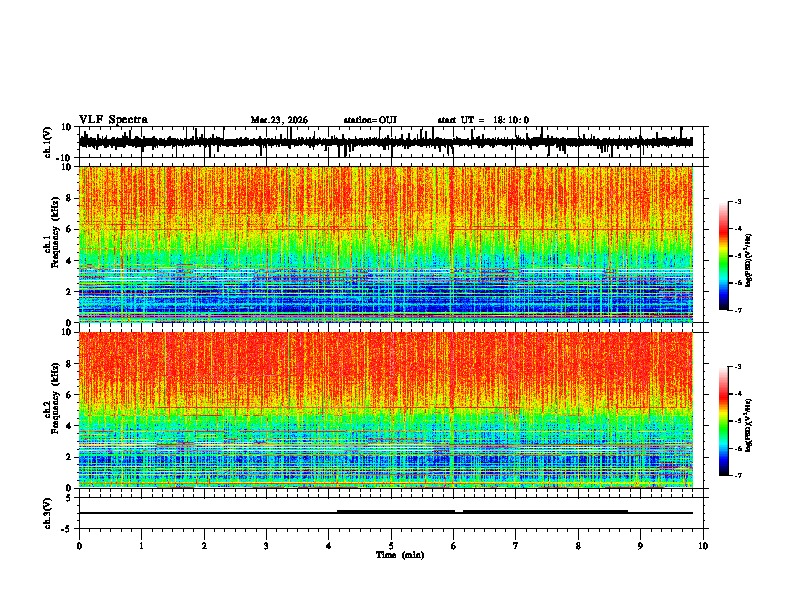Select the date text "Mar.23, 2026"
The image size is (792, 612).
(x=279, y=120)
